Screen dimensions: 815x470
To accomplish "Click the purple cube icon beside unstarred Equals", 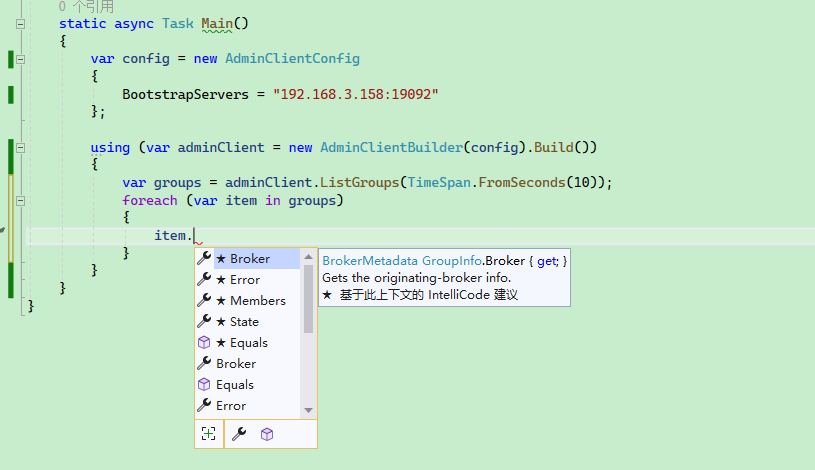I will click(x=204, y=385).
